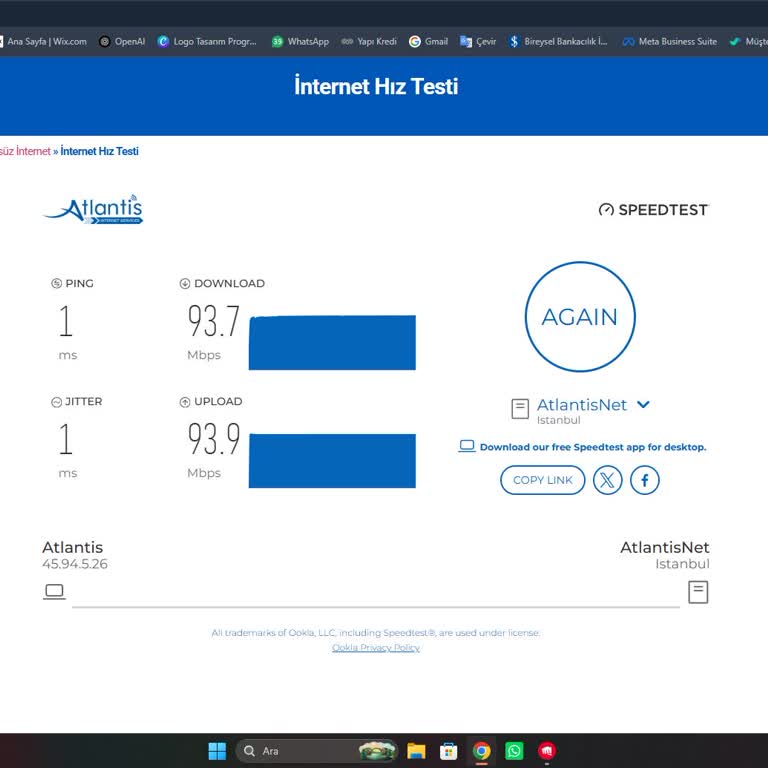768x768 pixels.
Task: Click the Atlantis logo
Action: (93, 210)
